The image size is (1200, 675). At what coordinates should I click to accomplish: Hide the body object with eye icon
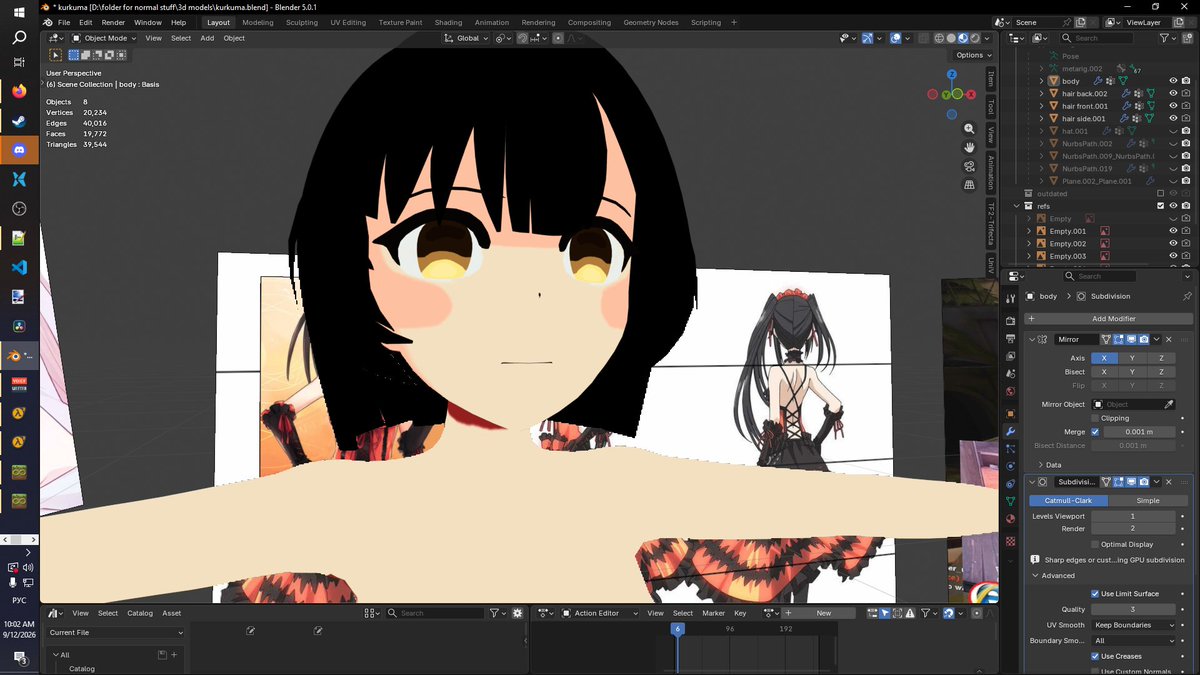pyautogui.click(x=1173, y=81)
